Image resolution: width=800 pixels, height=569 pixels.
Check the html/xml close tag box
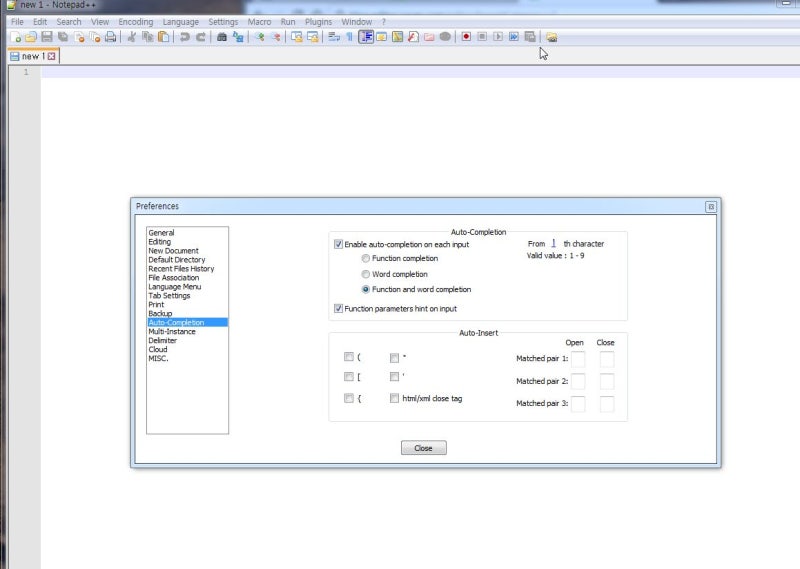(x=394, y=398)
